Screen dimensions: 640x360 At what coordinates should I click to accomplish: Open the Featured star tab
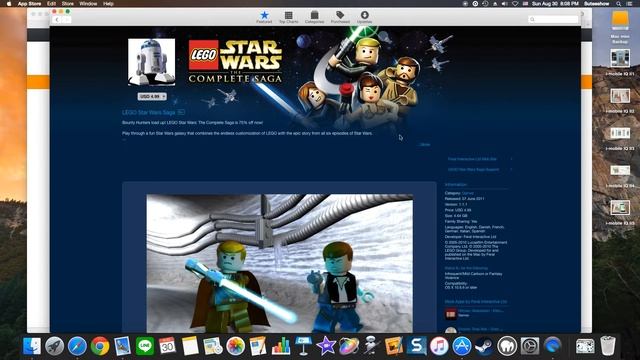(x=264, y=17)
